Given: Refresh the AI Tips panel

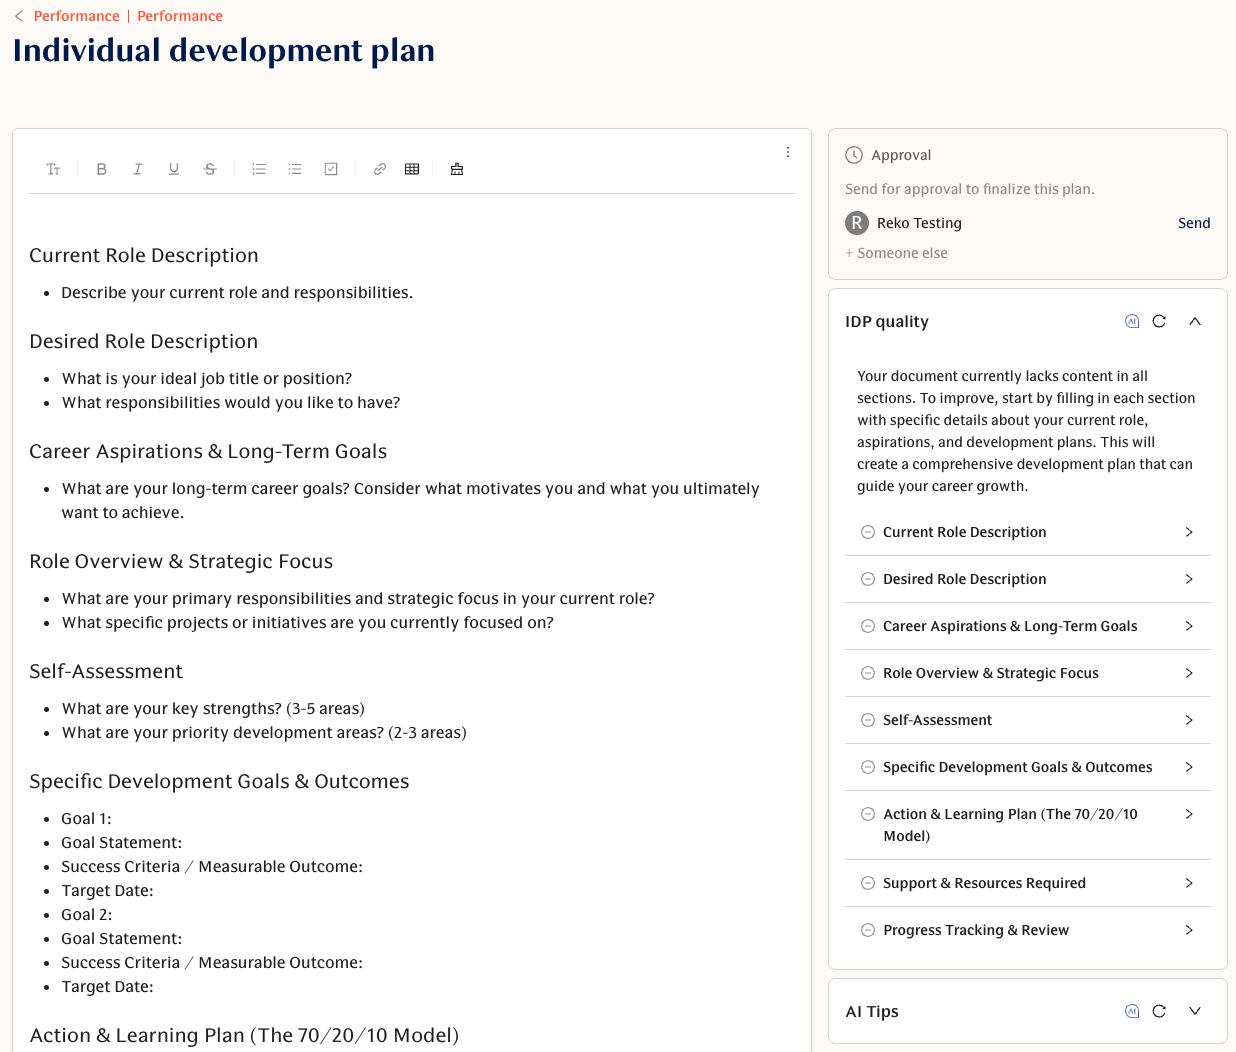Looking at the screenshot, I should click(x=1159, y=1011).
